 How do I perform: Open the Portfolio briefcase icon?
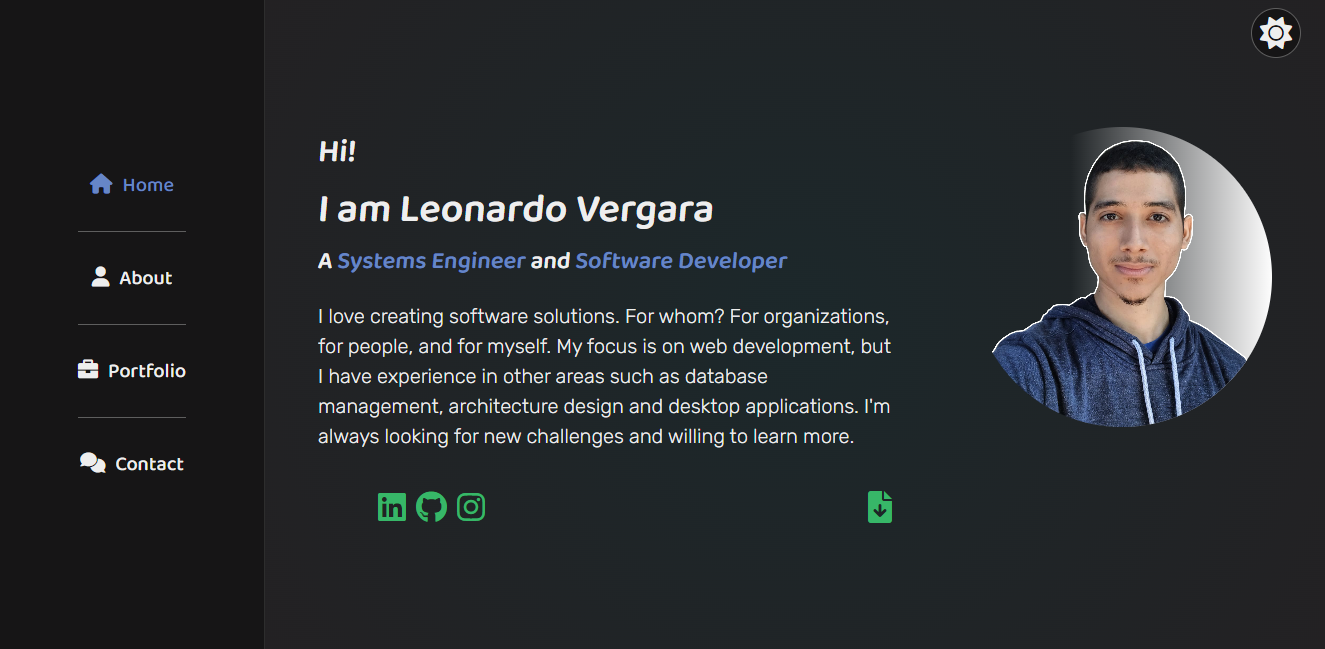click(90, 369)
